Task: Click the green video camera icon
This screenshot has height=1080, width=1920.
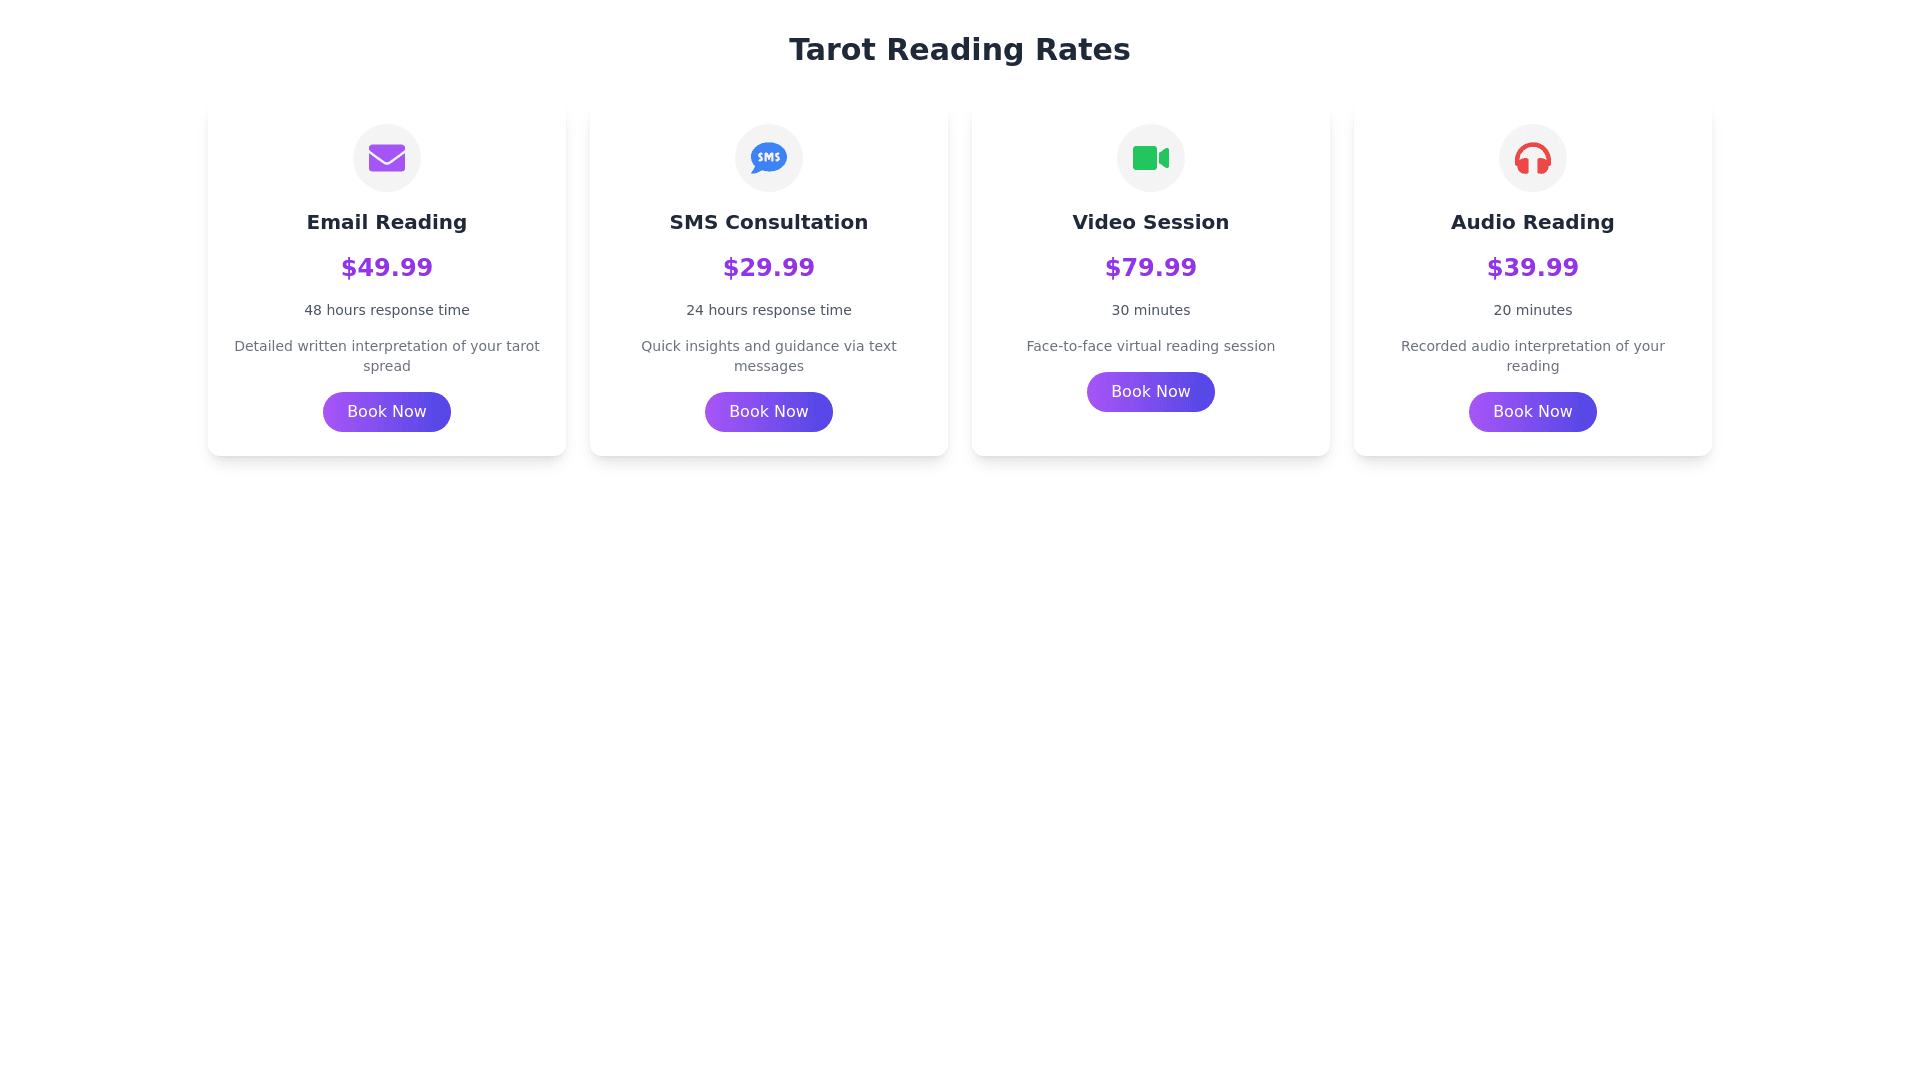Action: (x=1150, y=158)
